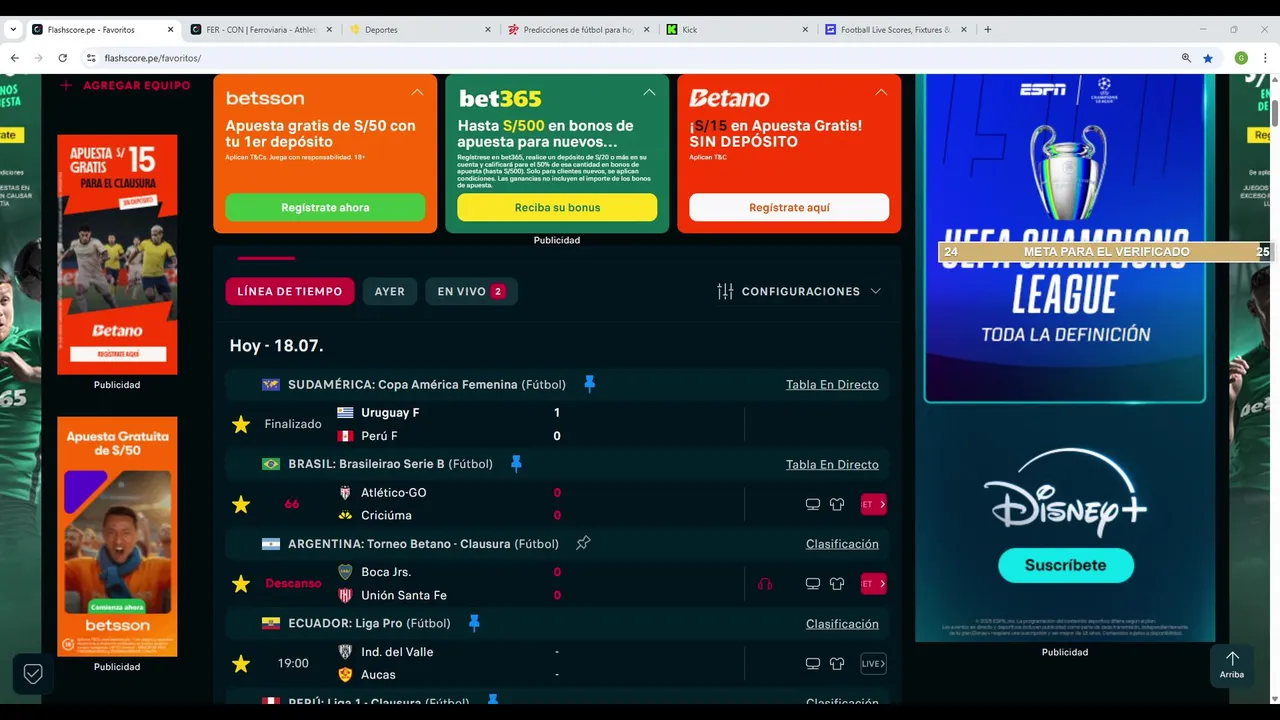This screenshot has width=1280, height=720.
Task: Open TV icon for Boca Jrs. match
Action: click(813, 584)
